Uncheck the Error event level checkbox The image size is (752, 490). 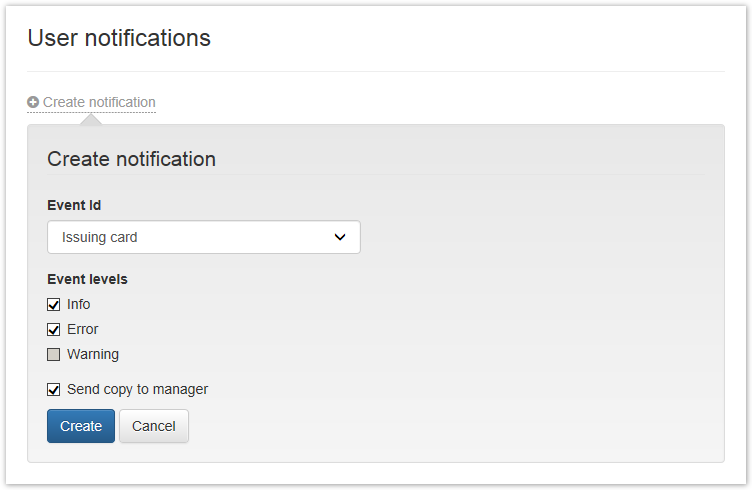pos(54,329)
